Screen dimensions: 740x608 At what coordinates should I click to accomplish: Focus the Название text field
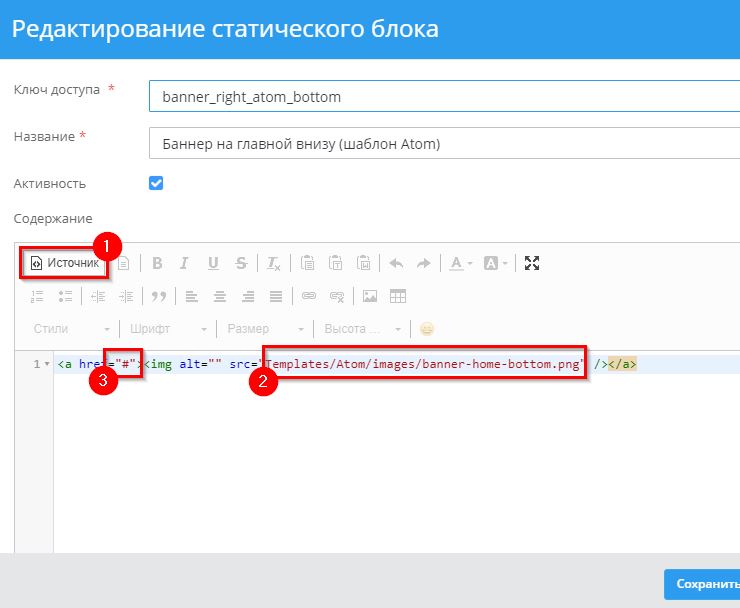pos(440,144)
